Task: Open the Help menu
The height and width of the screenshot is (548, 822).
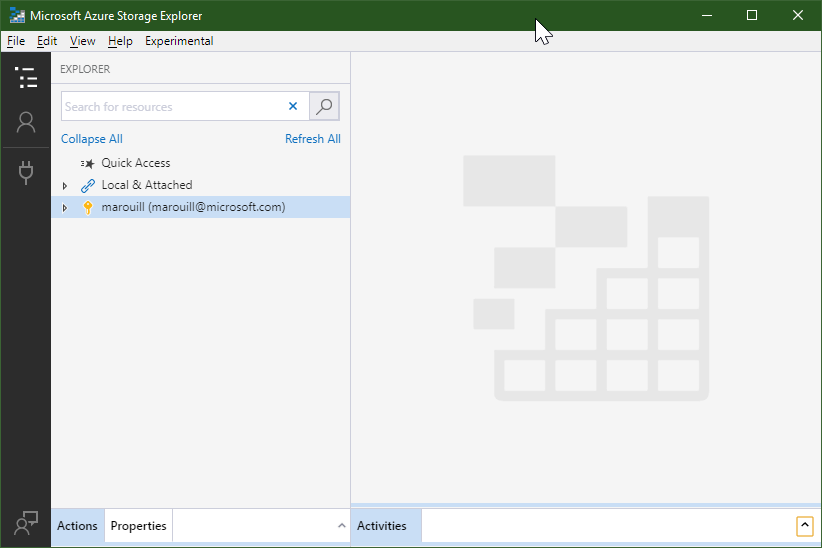Action: coord(120,41)
